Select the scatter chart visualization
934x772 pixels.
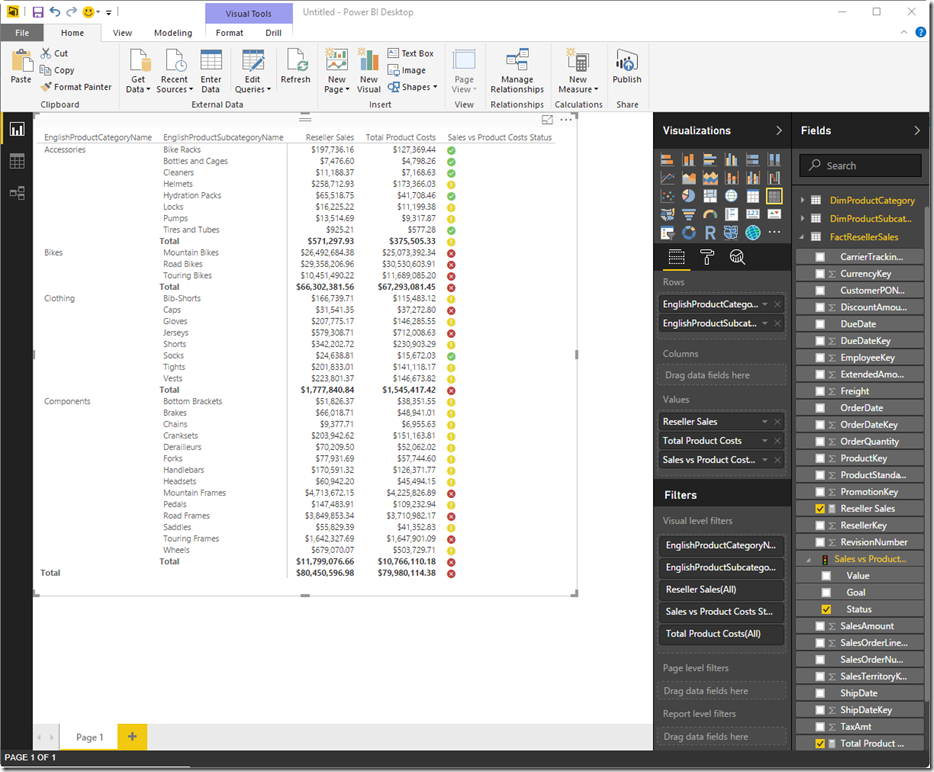(667, 196)
